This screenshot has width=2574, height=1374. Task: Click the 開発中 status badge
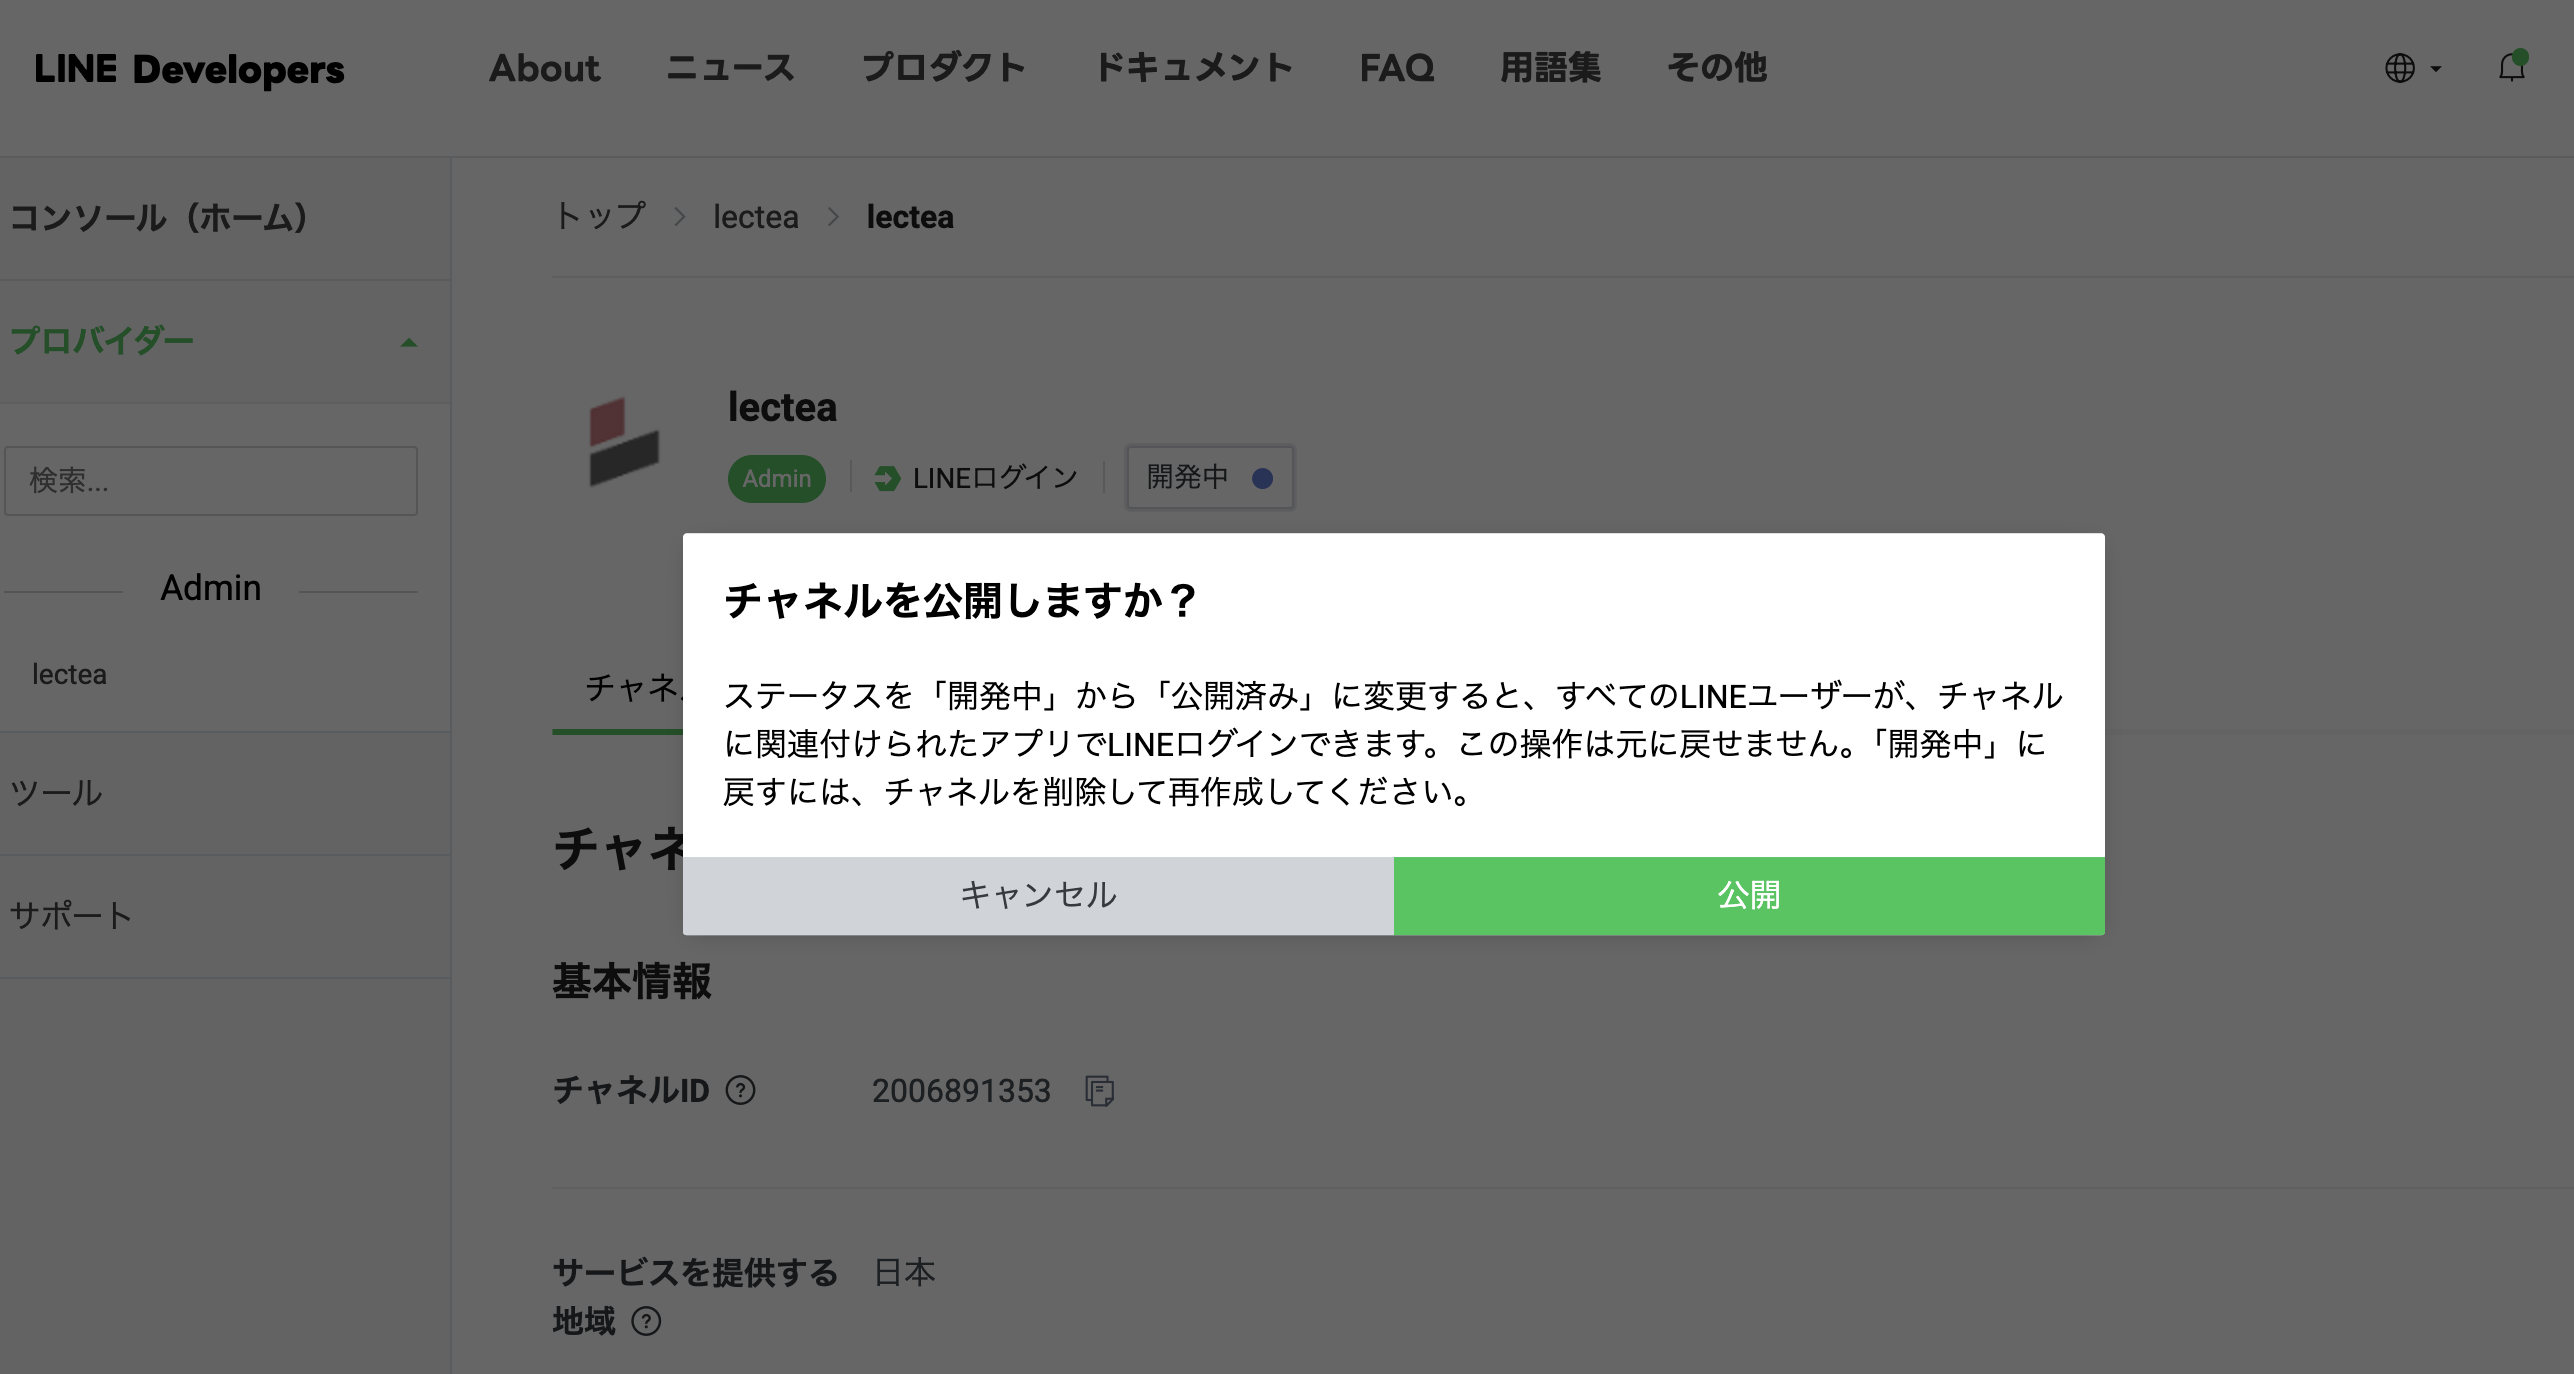[x=1209, y=478]
